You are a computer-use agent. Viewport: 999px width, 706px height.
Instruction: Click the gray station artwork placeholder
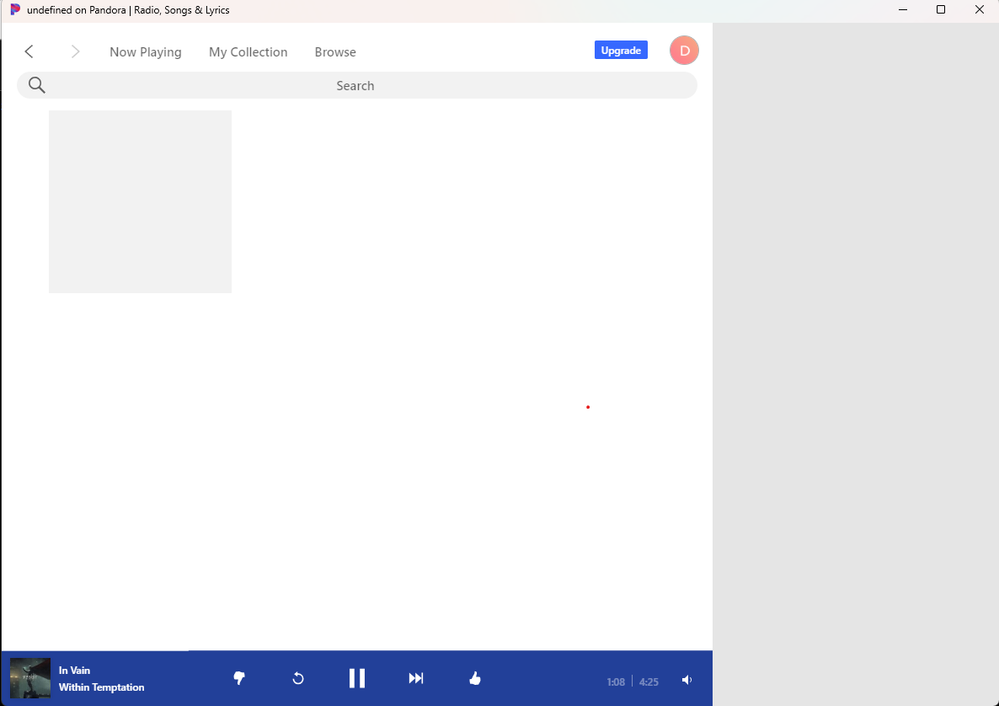[140, 202]
